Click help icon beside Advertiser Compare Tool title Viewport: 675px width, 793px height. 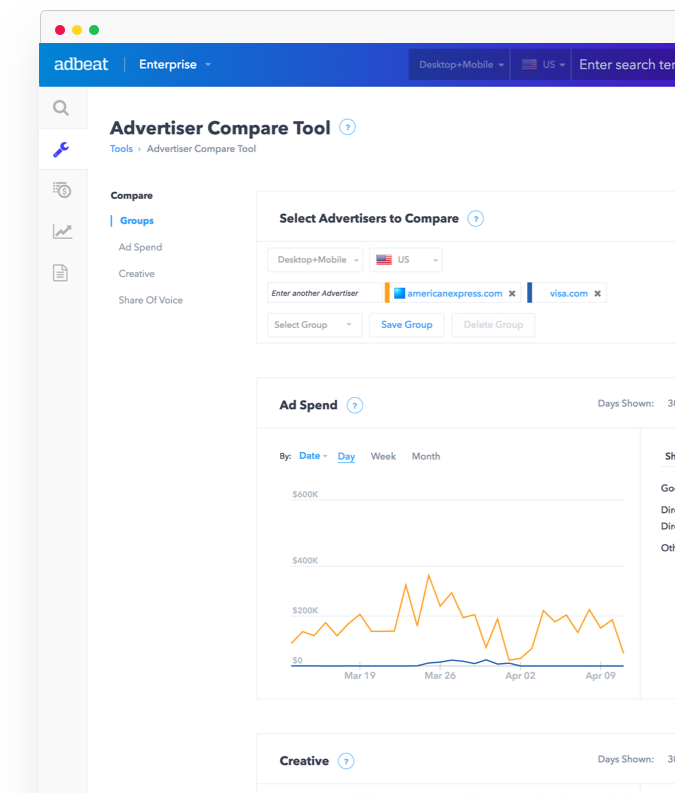coord(347,127)
